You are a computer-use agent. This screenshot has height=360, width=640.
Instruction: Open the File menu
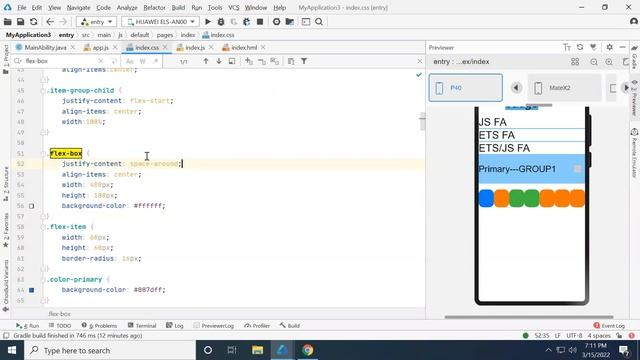point(22,8)
